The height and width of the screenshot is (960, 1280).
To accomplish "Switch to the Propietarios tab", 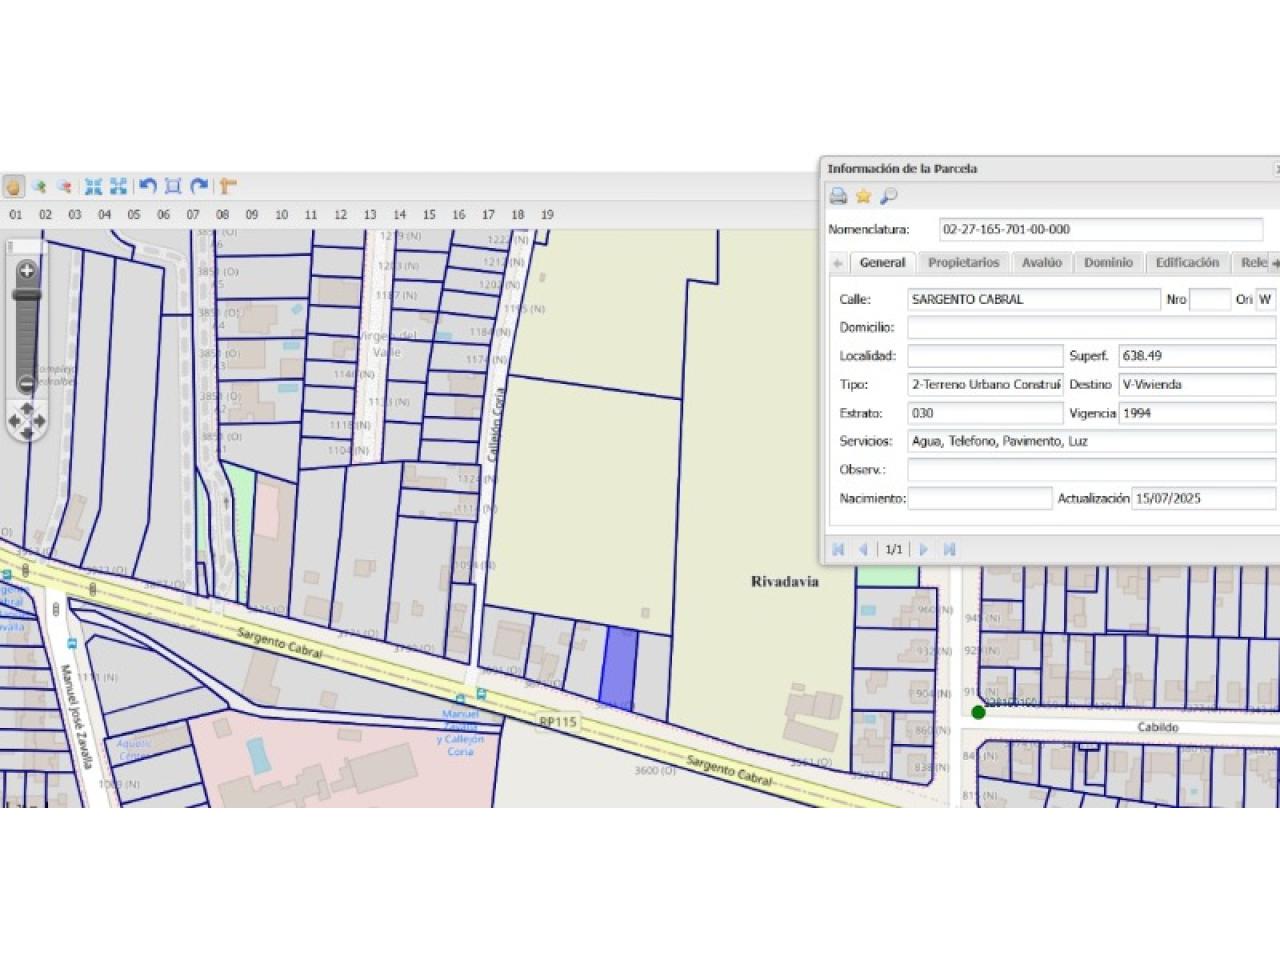I will [963, 263].
